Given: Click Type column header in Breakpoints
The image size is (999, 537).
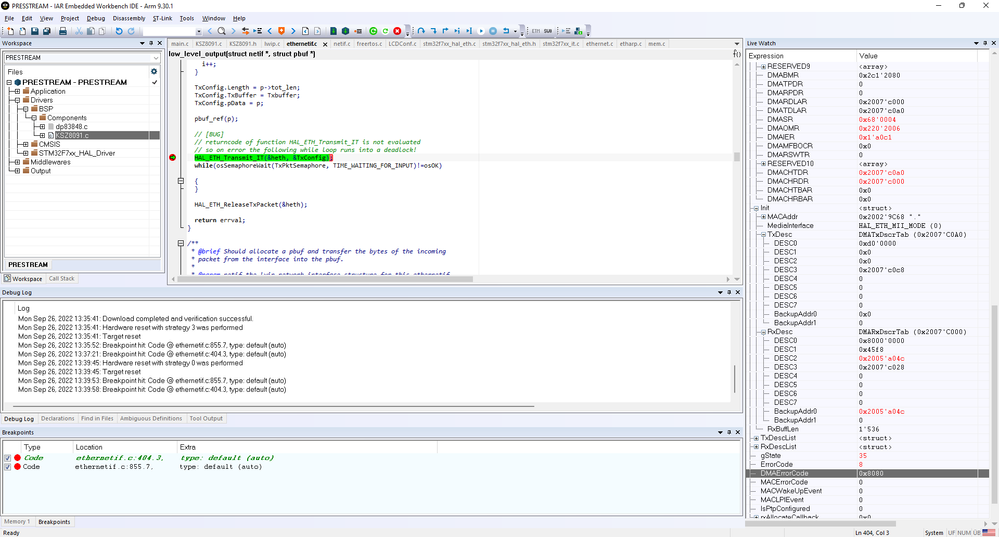Looking at the screenshot, I should pyautogui.click(x=32, y=447).
